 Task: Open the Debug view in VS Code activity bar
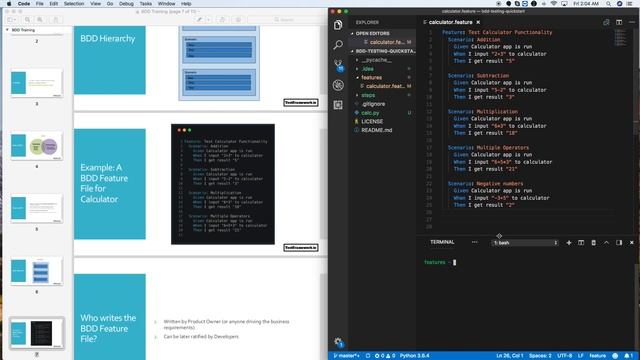pos(338,85)
